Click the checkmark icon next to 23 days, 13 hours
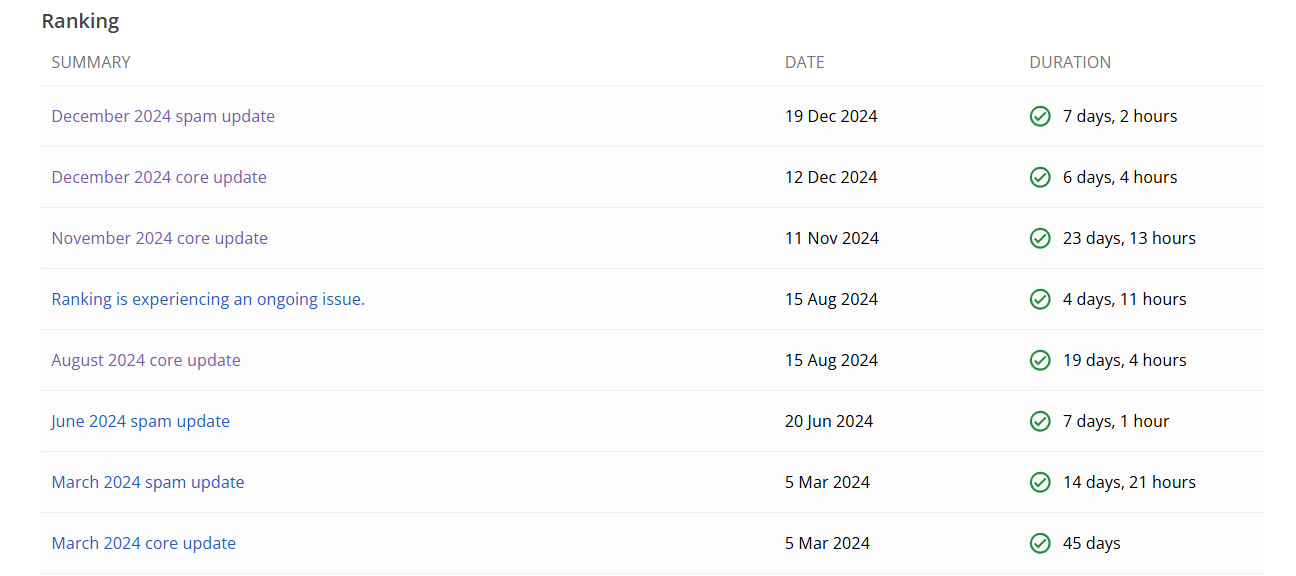 (x=1040, y=238)
